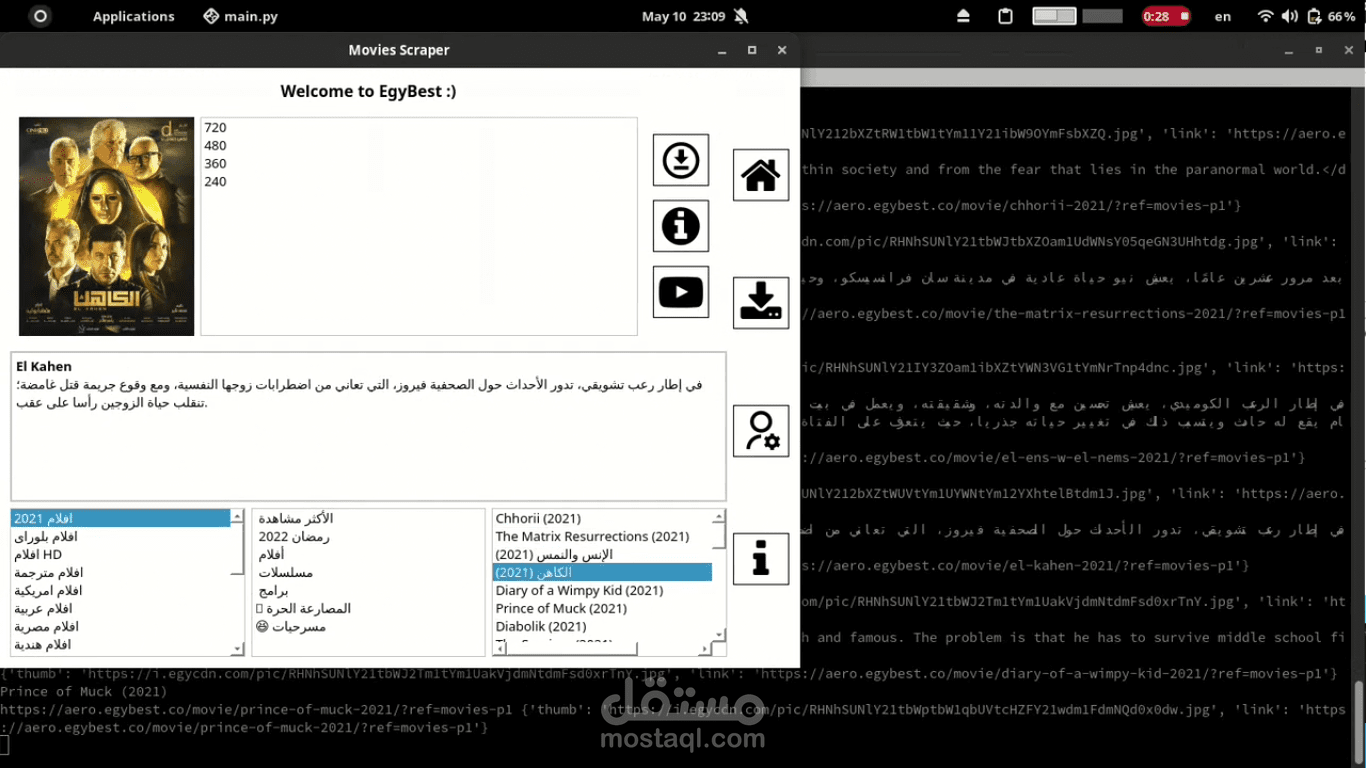Select Chhorii (2021) movie
The width and height of the screenshot is (1366, 768).
click(x=603, y=518)
